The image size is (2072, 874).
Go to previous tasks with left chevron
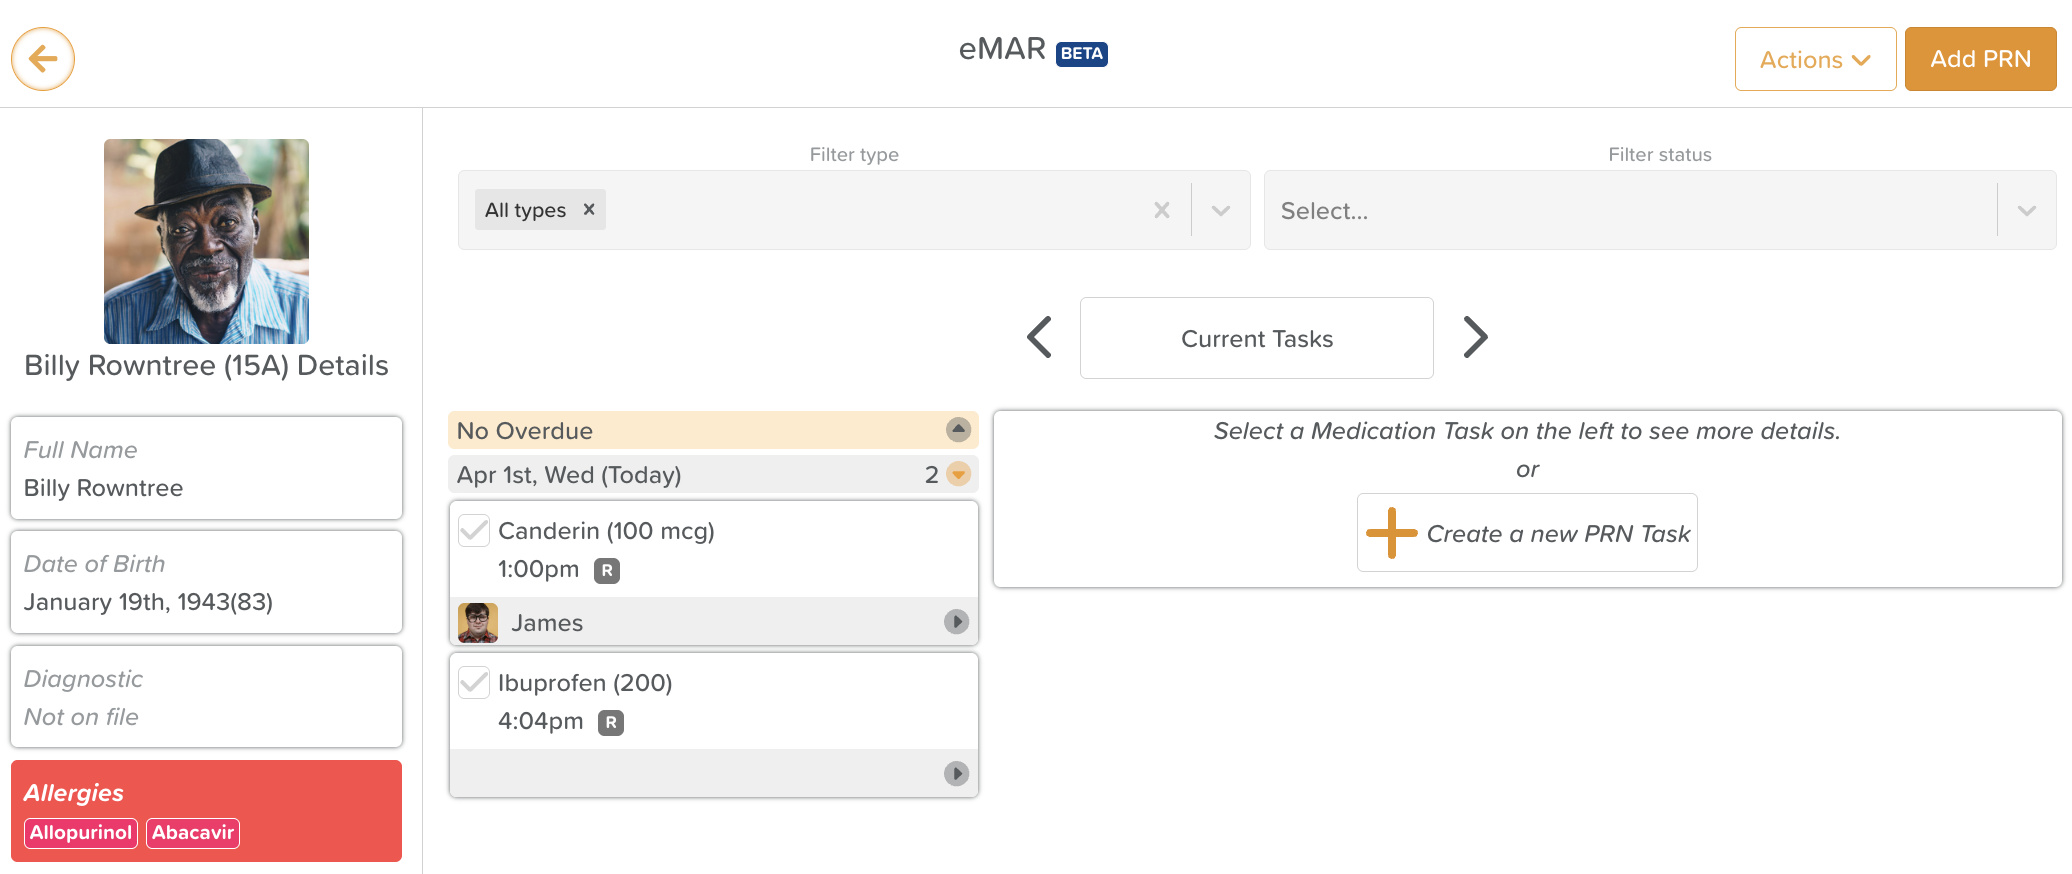pyautogui.click(x=1040, y=337)
